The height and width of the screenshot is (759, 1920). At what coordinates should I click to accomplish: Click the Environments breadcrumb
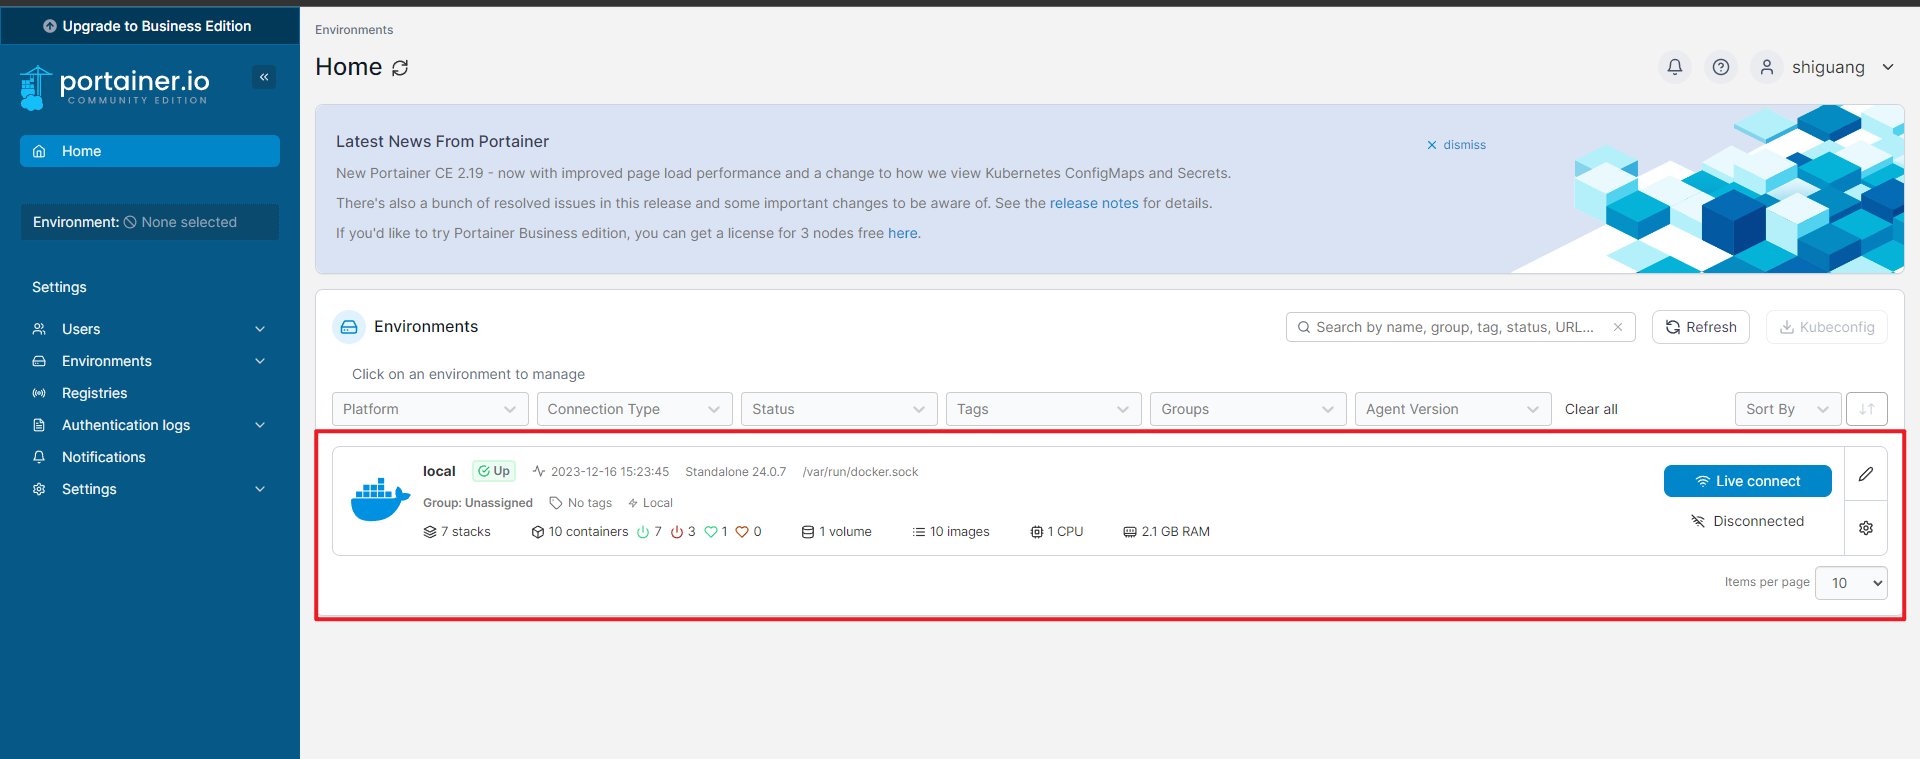pyautogui.click(x=354, y=30)
